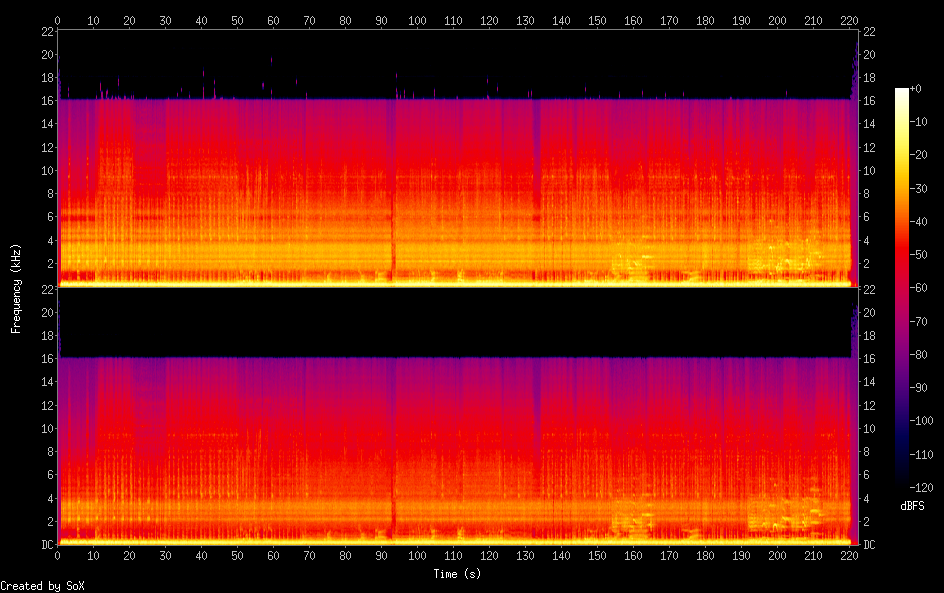Select the 50 mark on the top time axis
The width and height of the screenshot is (944, 593).
coord(237,20)
